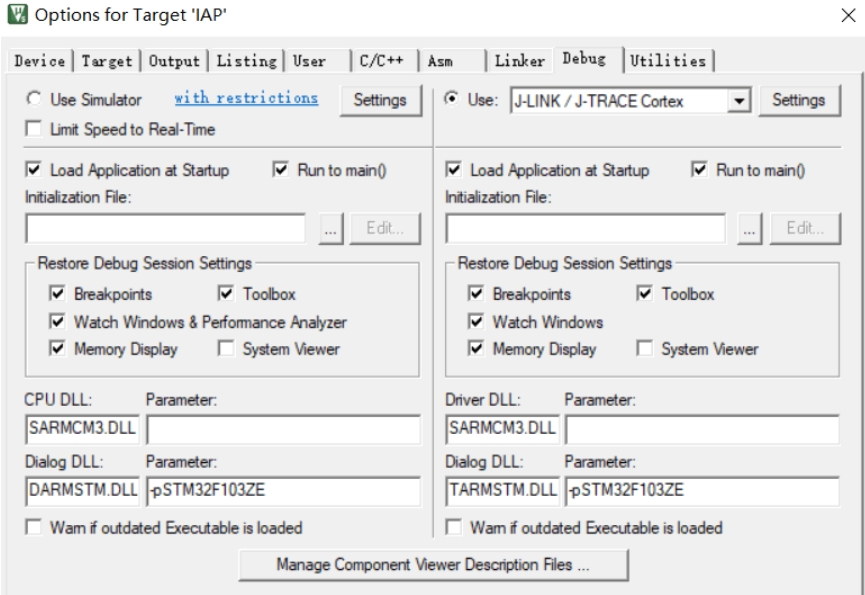Click the simulator Initialization File field
The width and height of the screenshot is (865, 595).
click(165, 229)
